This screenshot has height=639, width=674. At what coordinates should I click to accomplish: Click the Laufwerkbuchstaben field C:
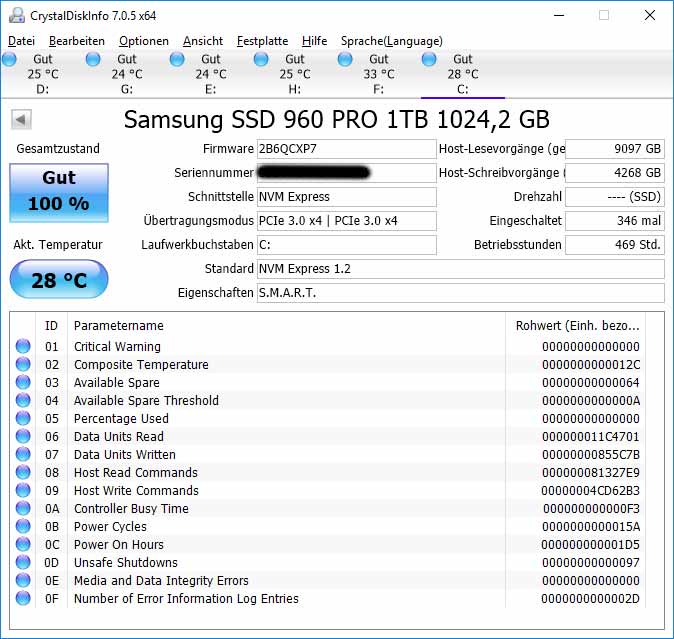346,245
